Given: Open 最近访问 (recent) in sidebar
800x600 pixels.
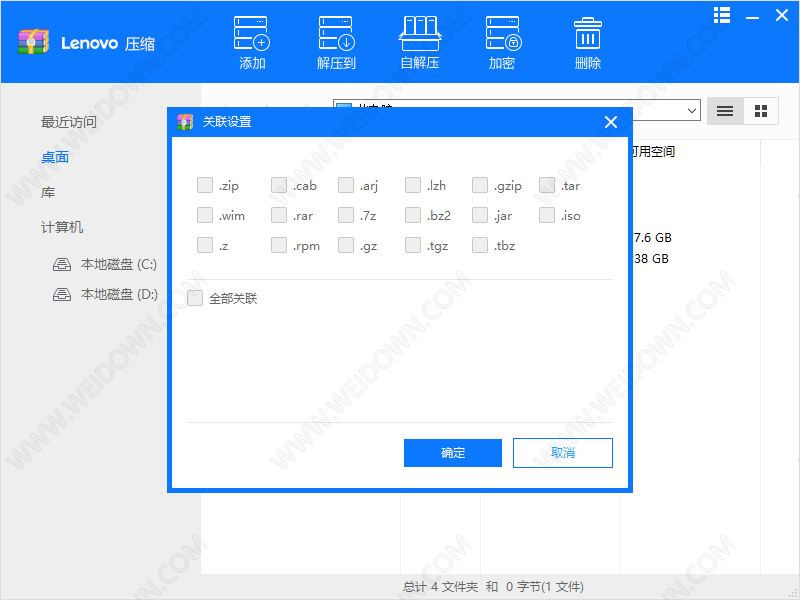Looking at the screenshot, I should point(69,122).
